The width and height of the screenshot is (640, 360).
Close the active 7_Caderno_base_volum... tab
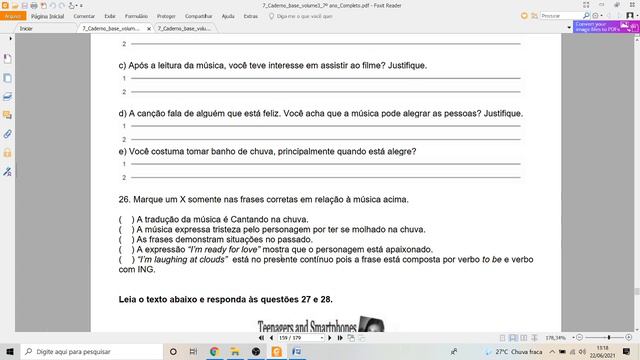pos(149,29)
